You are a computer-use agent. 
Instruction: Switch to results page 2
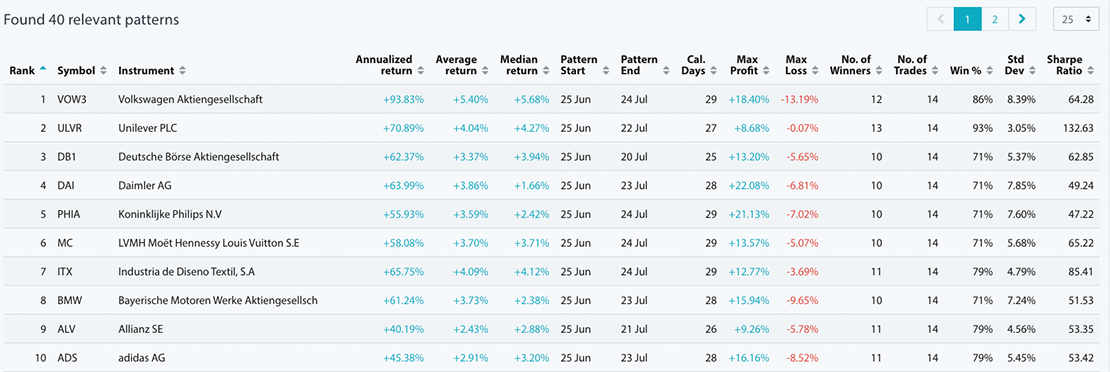coord(995,19)
